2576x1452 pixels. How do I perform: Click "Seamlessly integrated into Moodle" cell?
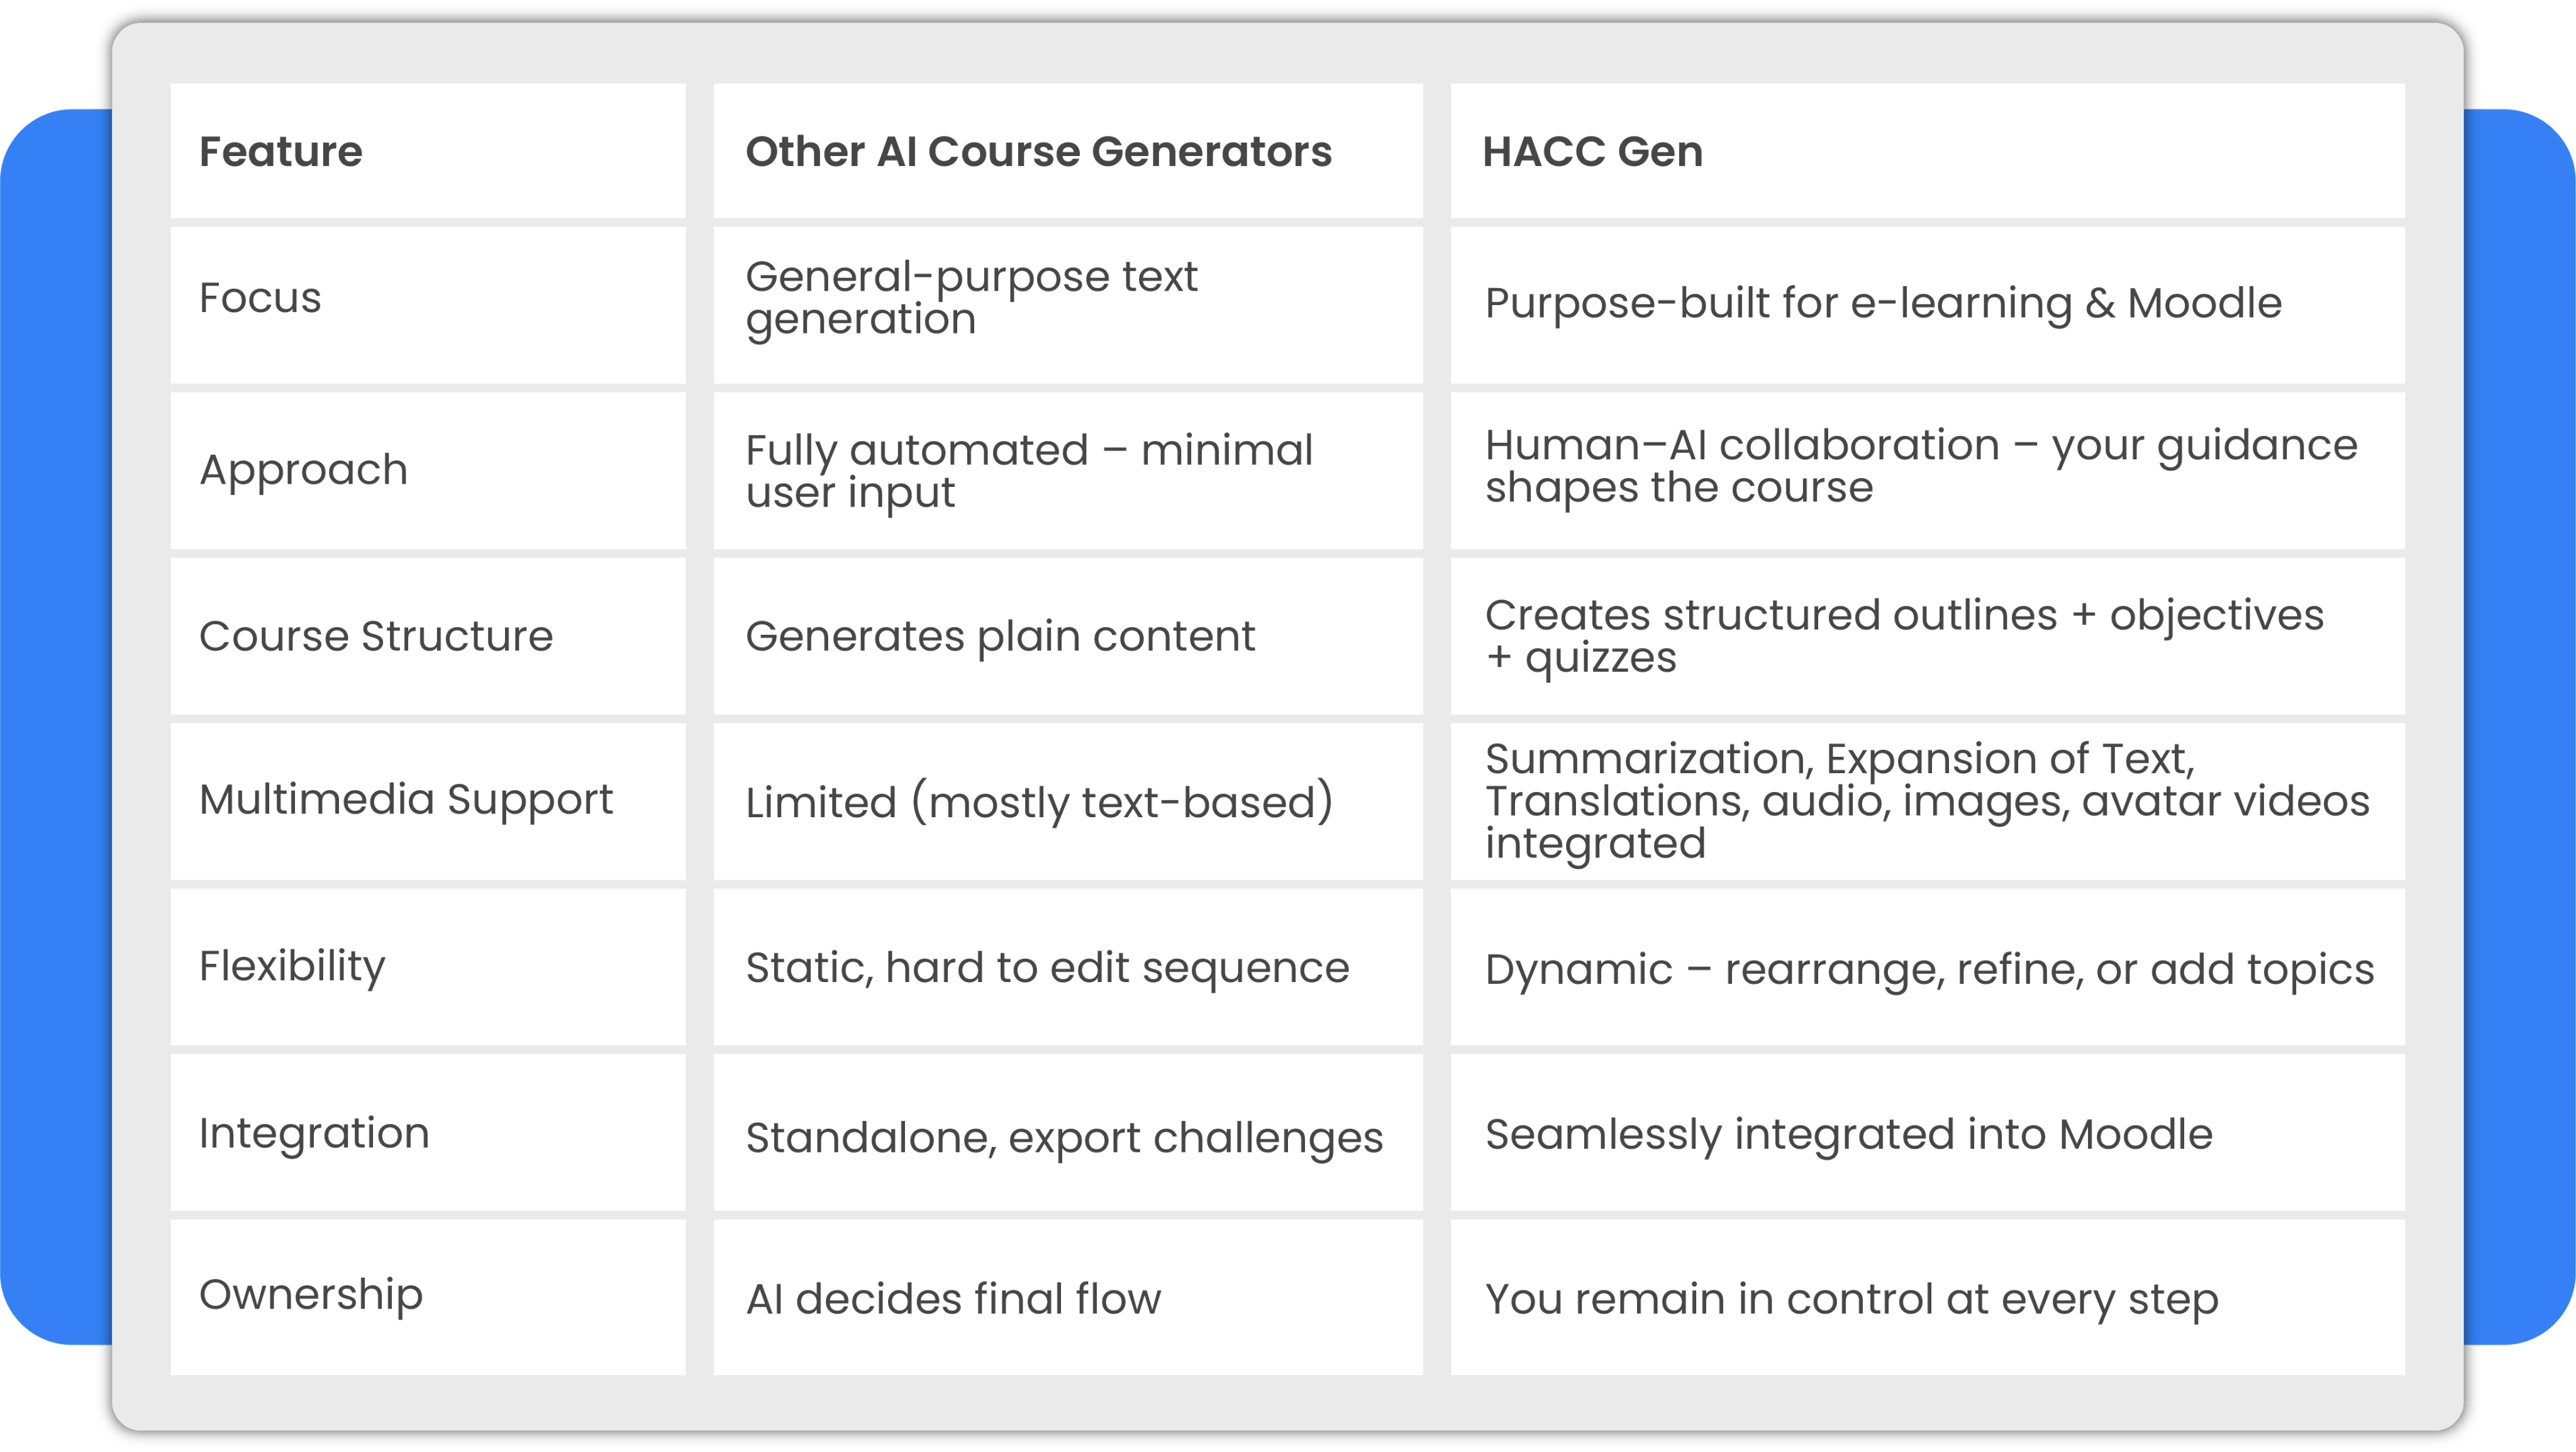1848,1134
